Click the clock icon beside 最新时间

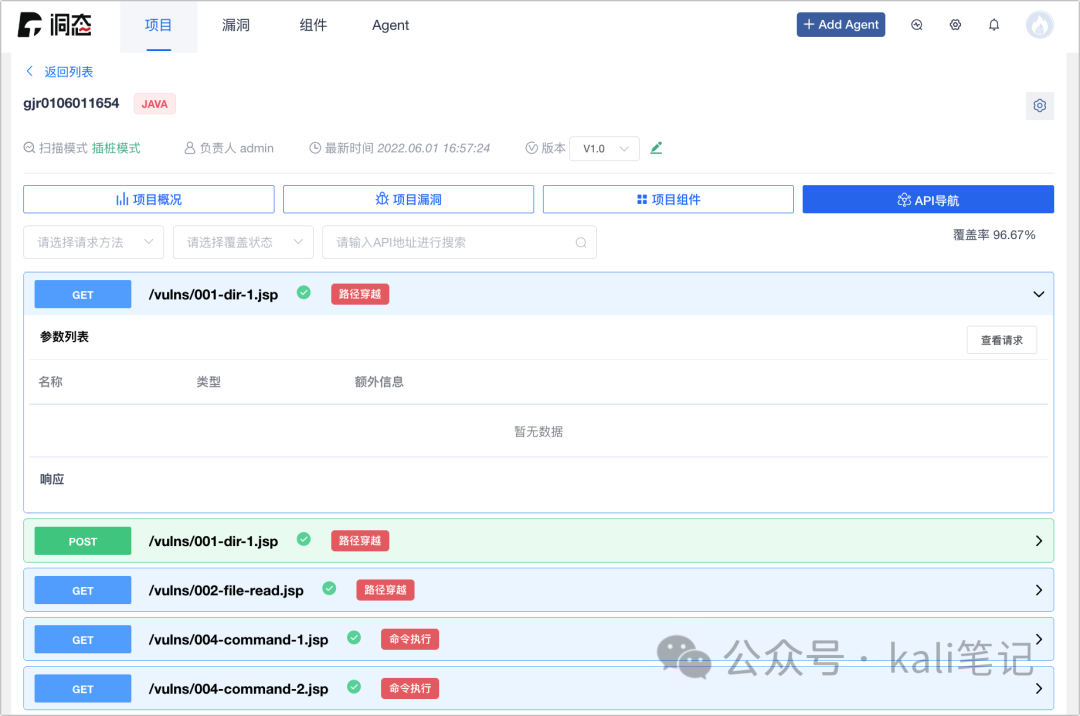[315, 148]
